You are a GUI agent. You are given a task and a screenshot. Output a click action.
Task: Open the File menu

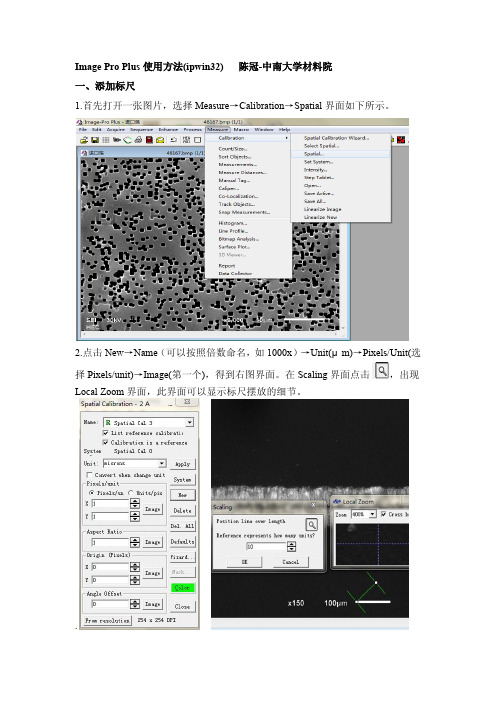(83, 129)
